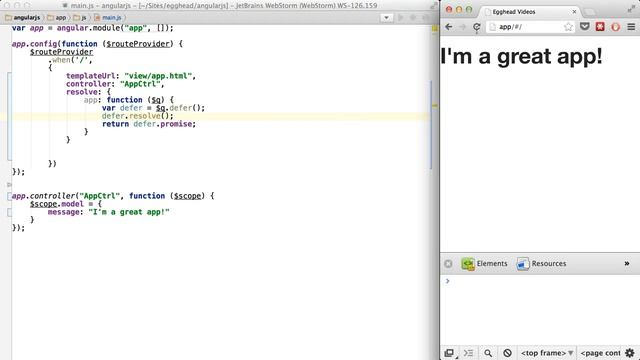640x360 pixels.
Task: Close the DevTools panel
Action: coord(448,264)
